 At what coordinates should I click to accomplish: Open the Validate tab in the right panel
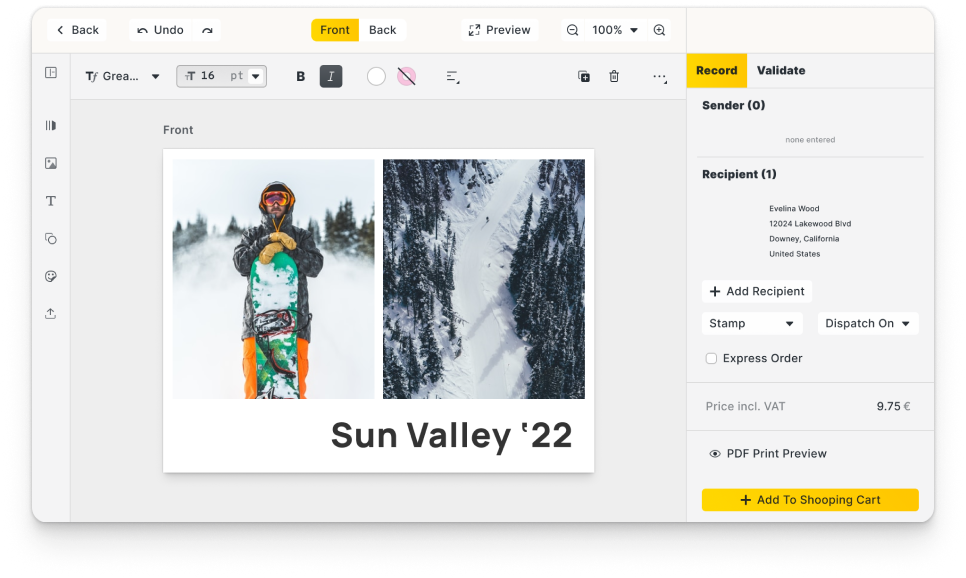point(781,70)
